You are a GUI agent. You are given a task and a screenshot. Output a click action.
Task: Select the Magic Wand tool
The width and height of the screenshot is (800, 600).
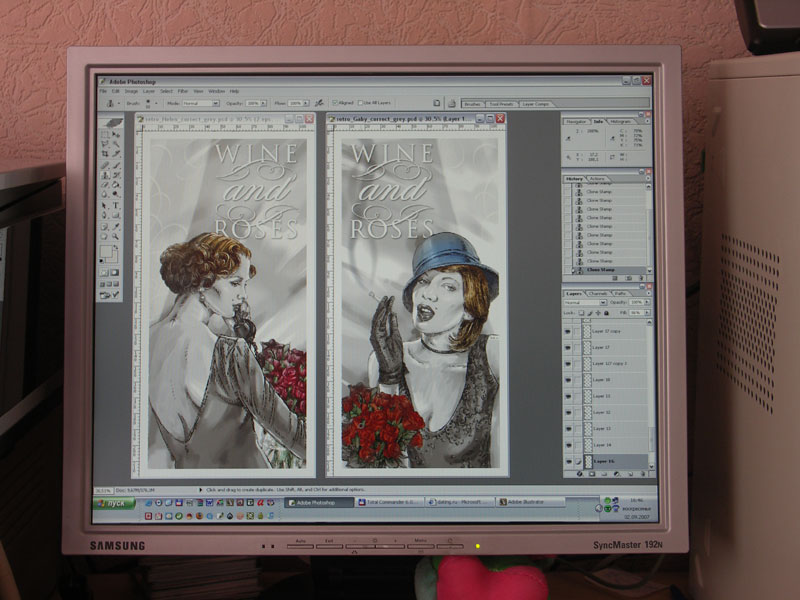pyautogui.click(x=116, y=144)
